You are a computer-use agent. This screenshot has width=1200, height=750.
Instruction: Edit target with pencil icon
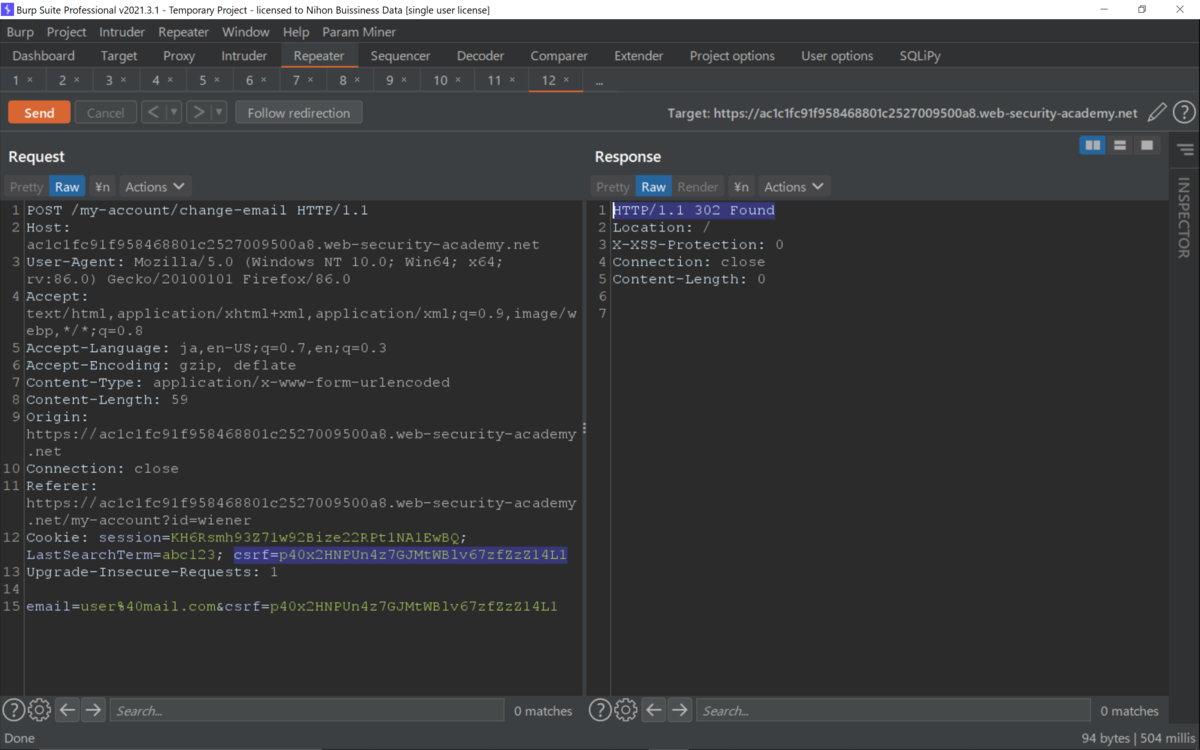tap(1157, 113)
